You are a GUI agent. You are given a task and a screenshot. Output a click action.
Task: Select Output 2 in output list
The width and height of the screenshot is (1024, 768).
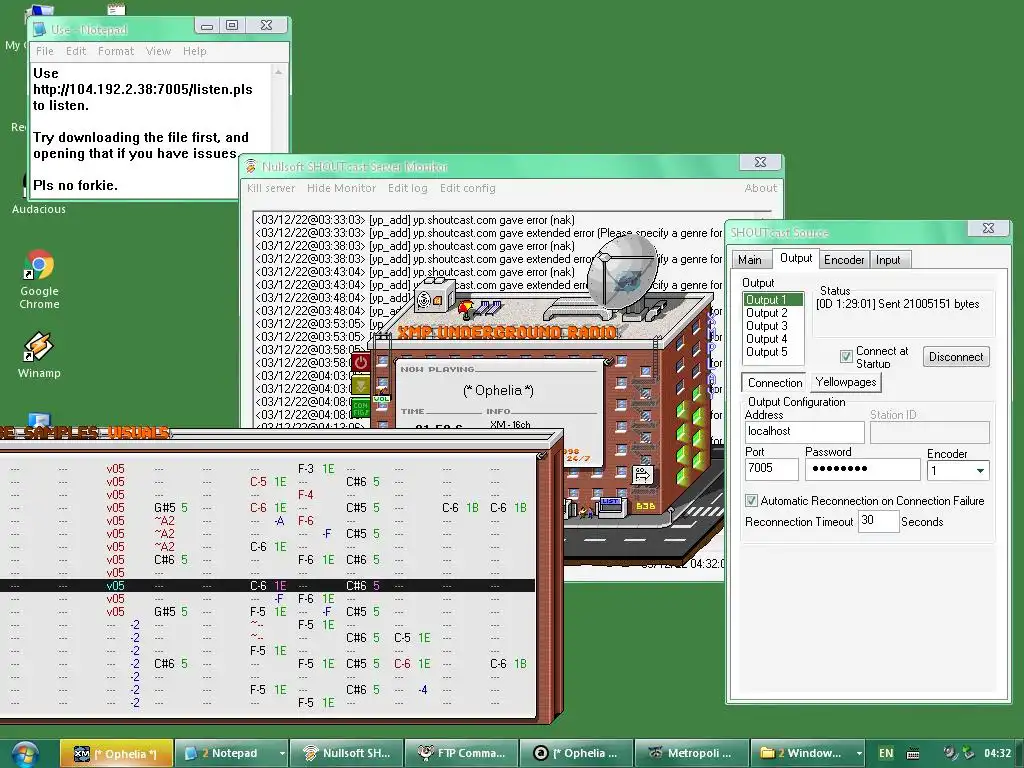(773, 313)
